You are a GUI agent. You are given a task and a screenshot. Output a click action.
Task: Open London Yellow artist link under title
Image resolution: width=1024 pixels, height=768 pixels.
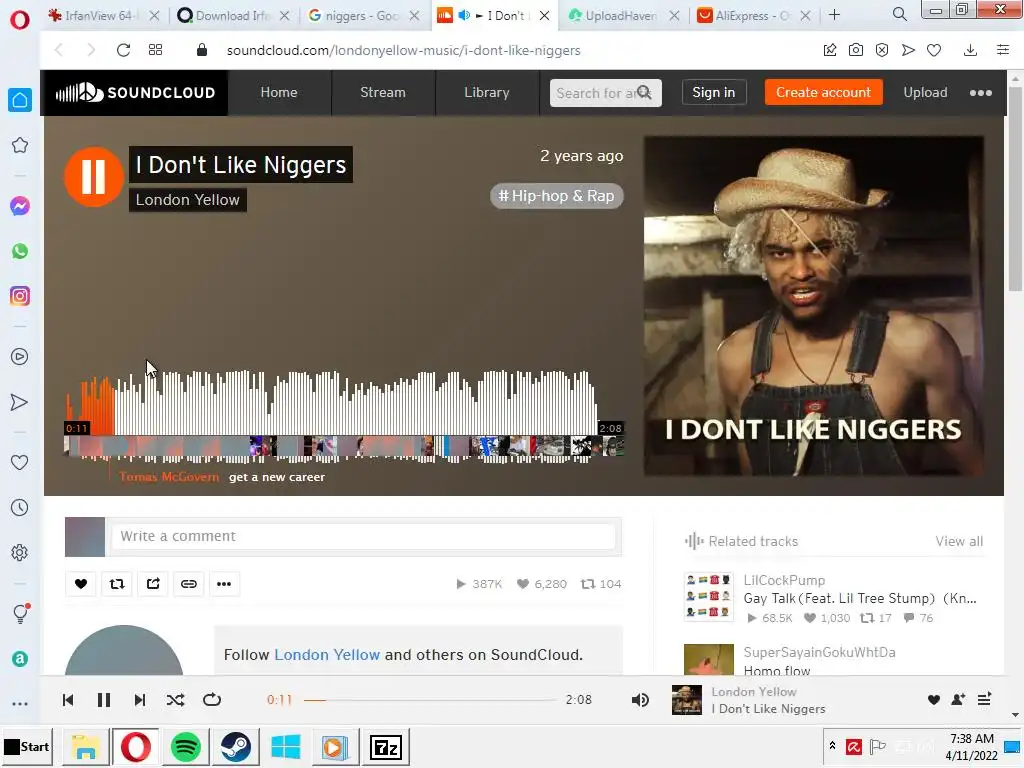pos(187,200)
